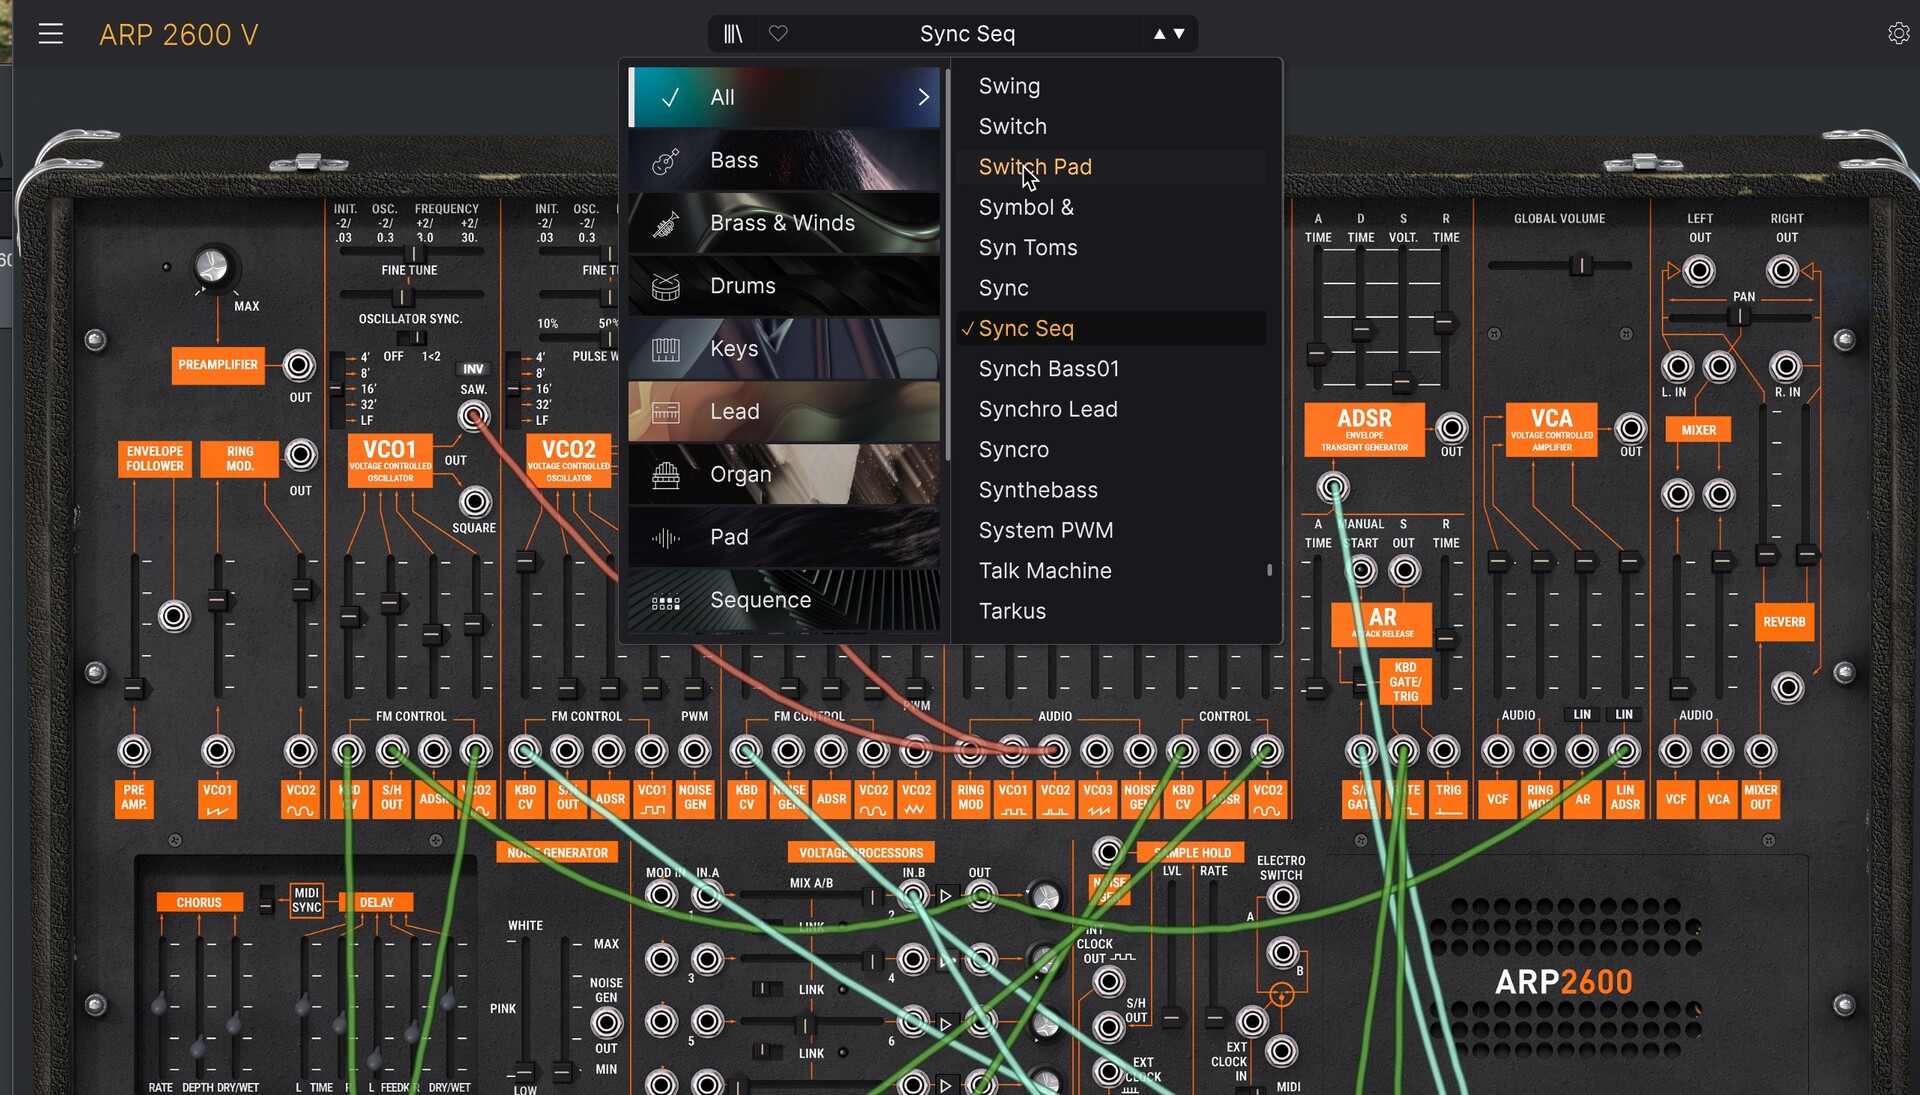This screenshot has width=1920, height=1095.
Task: Load the Syn Toms preset
Action: [1110, 247]
